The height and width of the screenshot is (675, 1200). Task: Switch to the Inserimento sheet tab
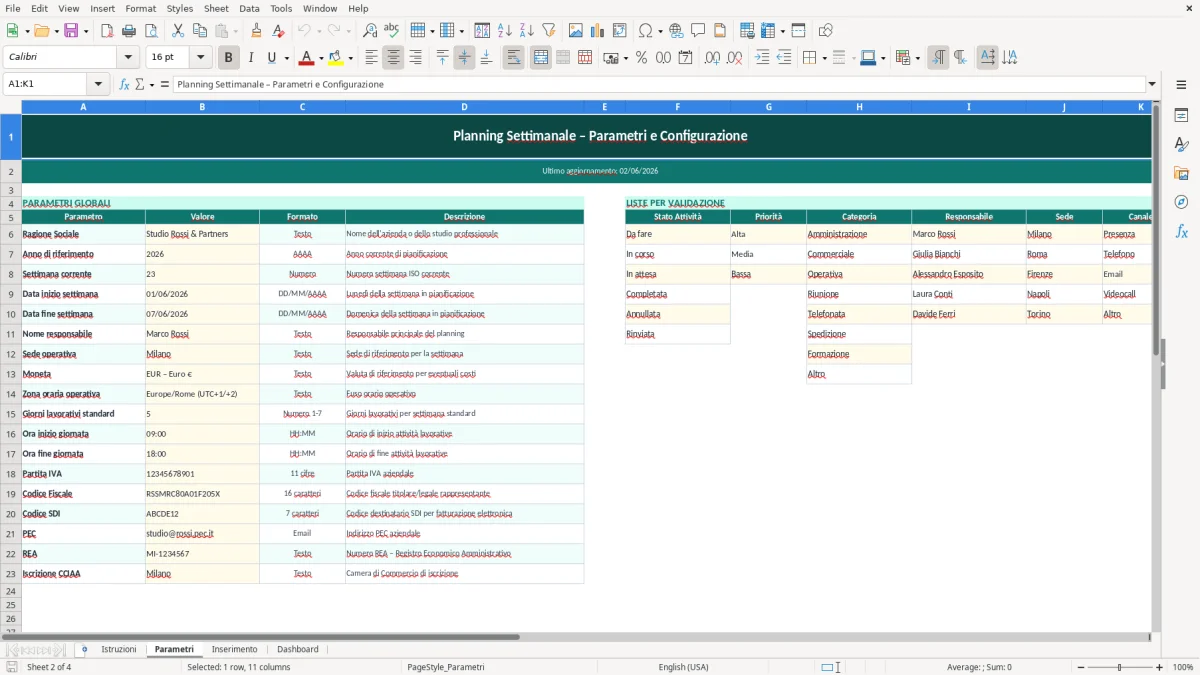pos(234,650)
